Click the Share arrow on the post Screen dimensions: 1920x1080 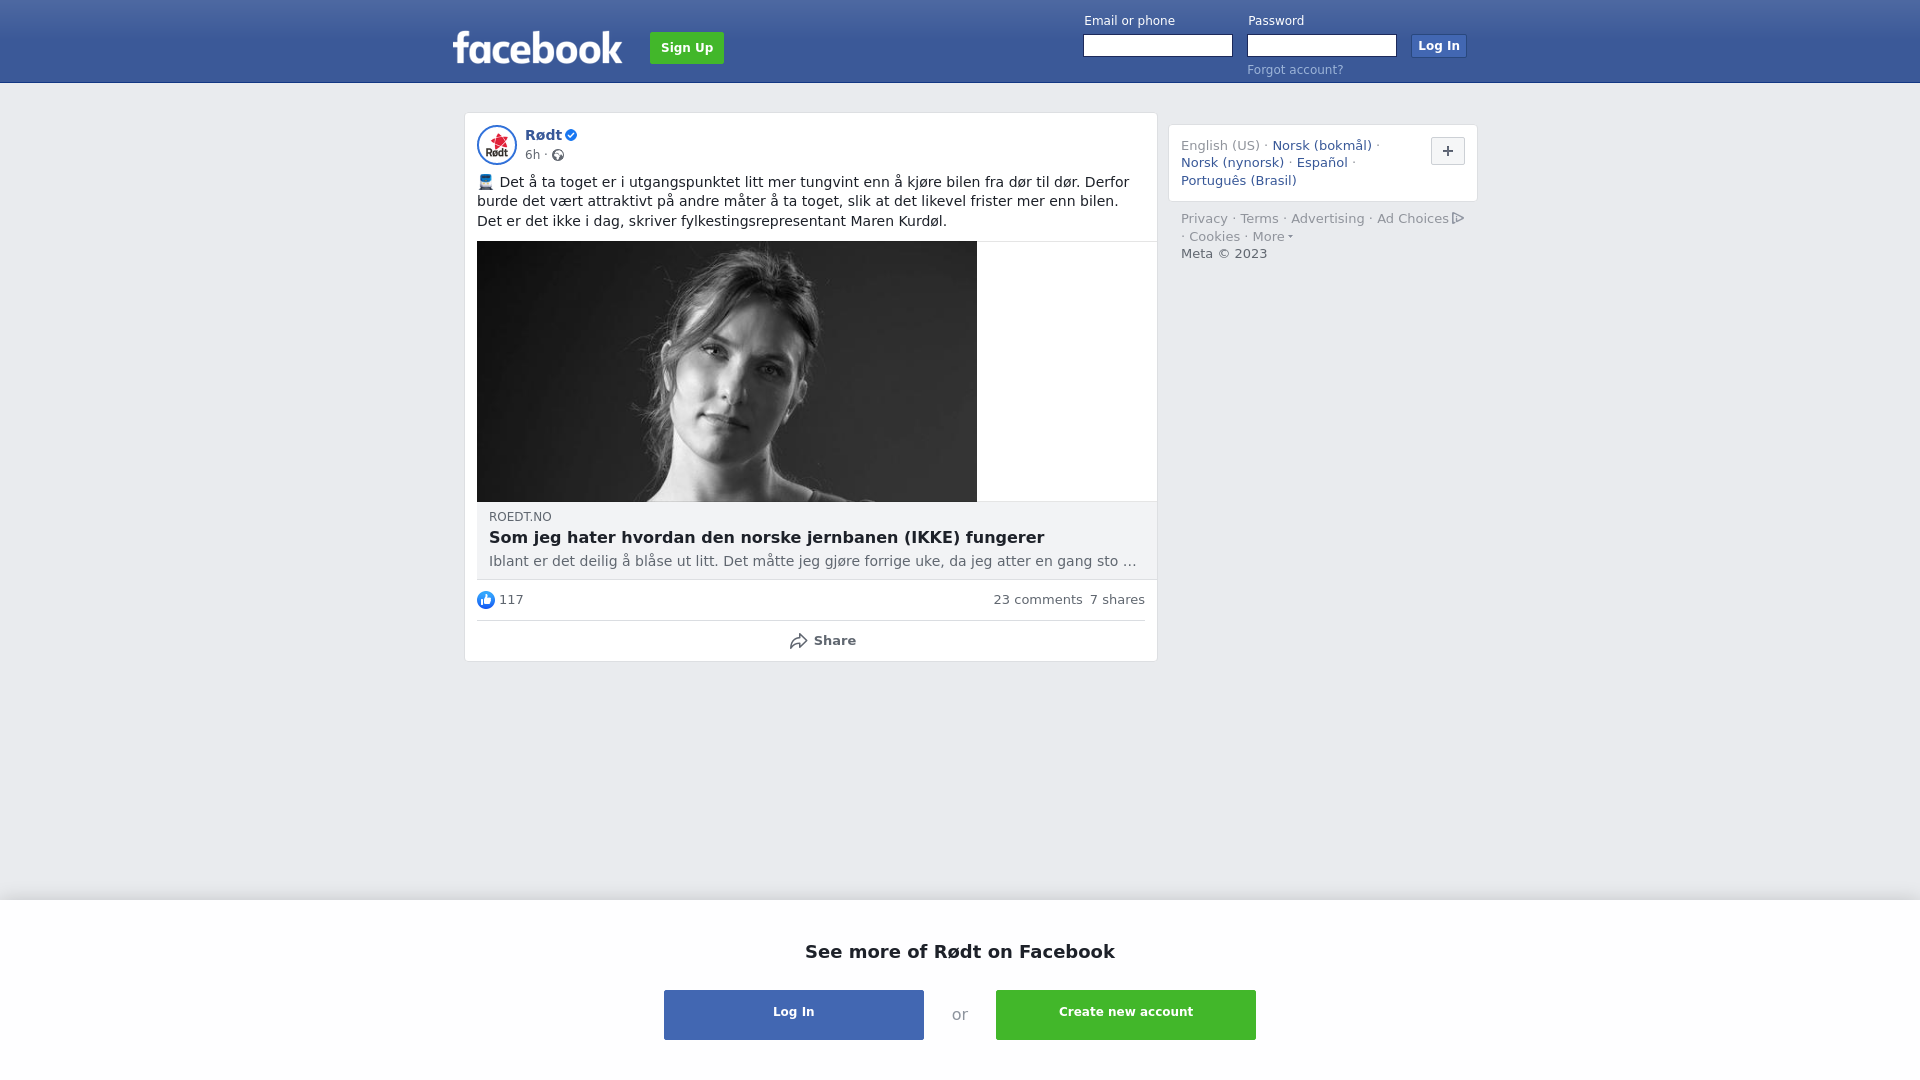tap(798, 641)
